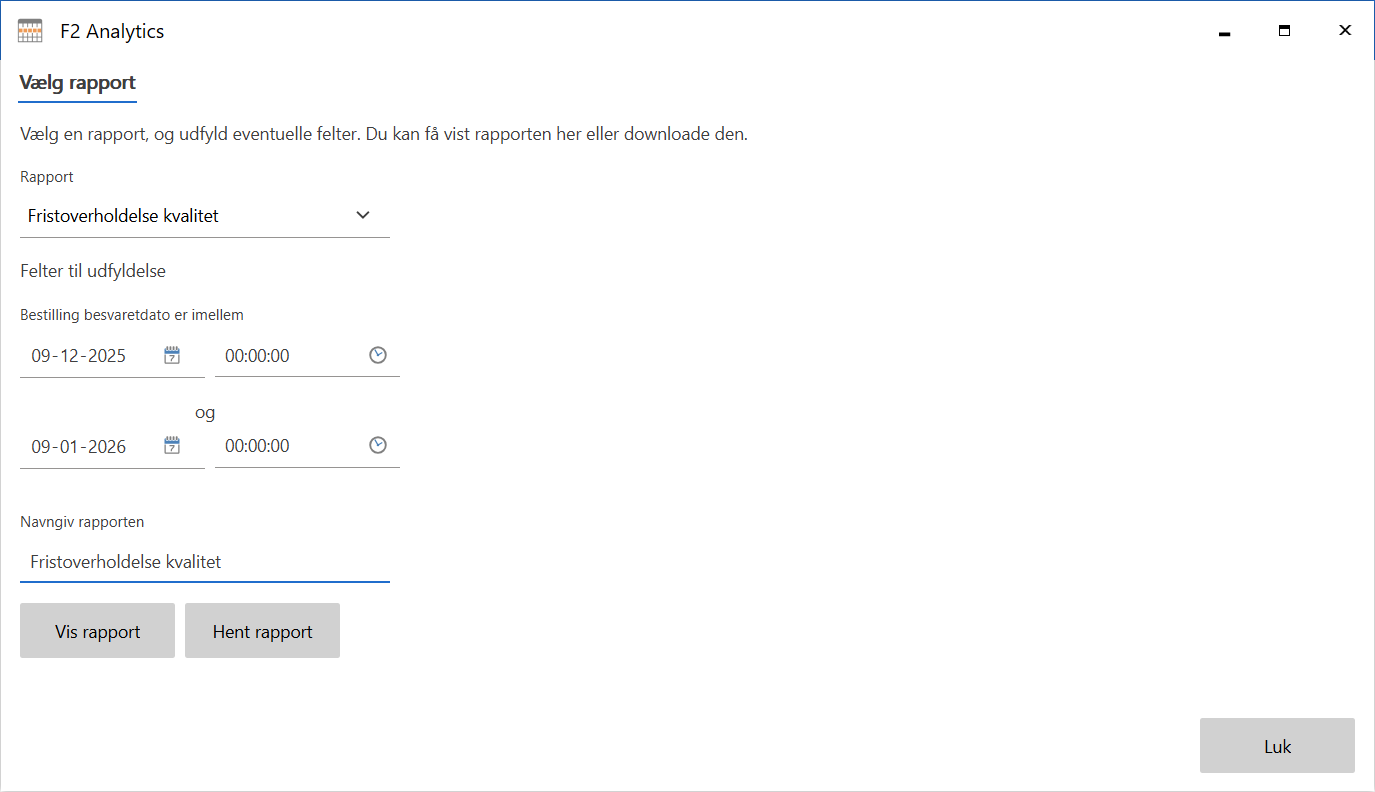
Task: Select the Vælg rapport tab
Action: [78, 83]
